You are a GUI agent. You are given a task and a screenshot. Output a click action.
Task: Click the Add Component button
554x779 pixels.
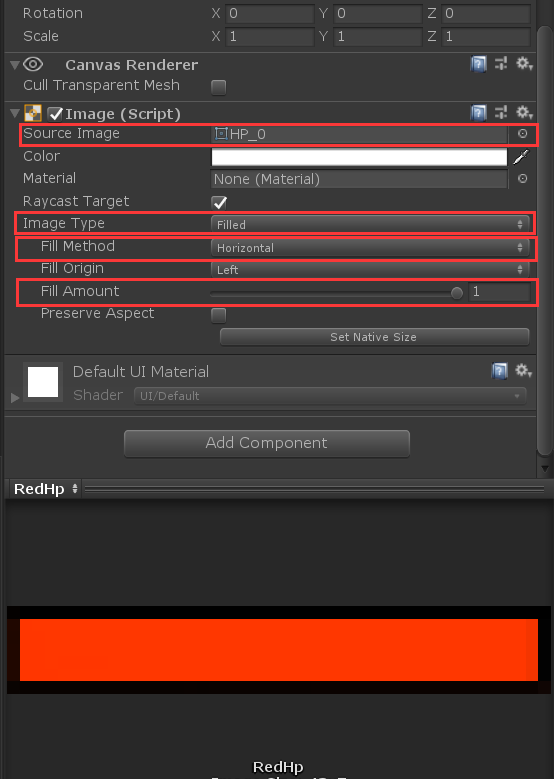tap(267, 443)
